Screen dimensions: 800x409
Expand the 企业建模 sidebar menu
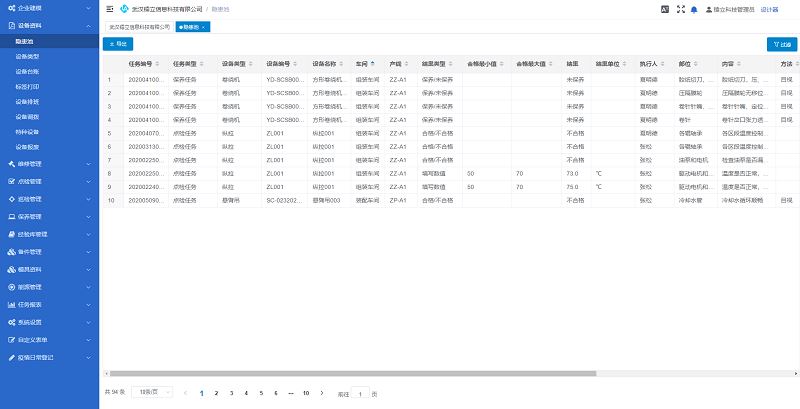click(48, 7)
